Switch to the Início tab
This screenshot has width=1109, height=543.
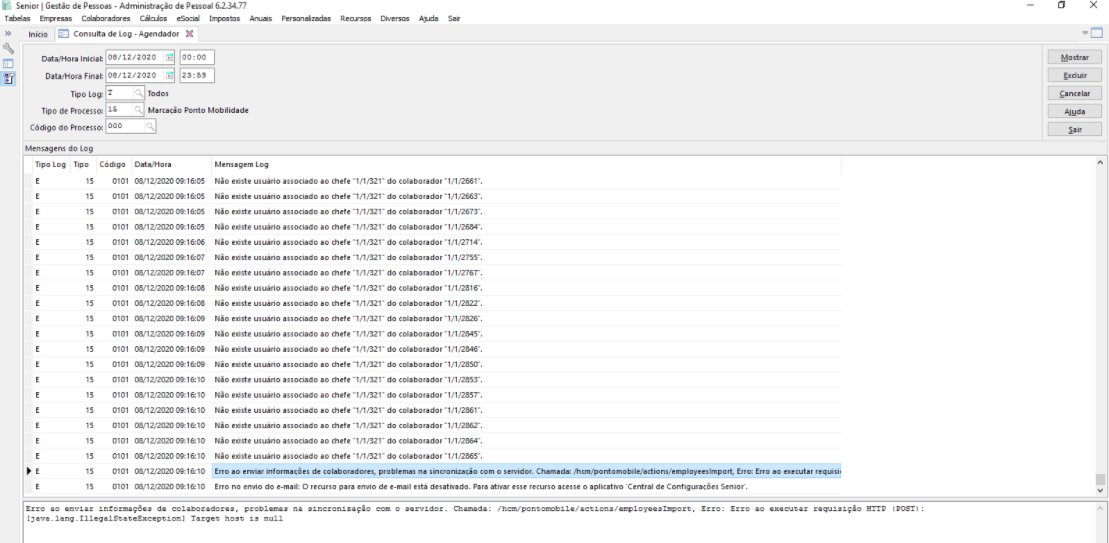click(x=38, y=34)
